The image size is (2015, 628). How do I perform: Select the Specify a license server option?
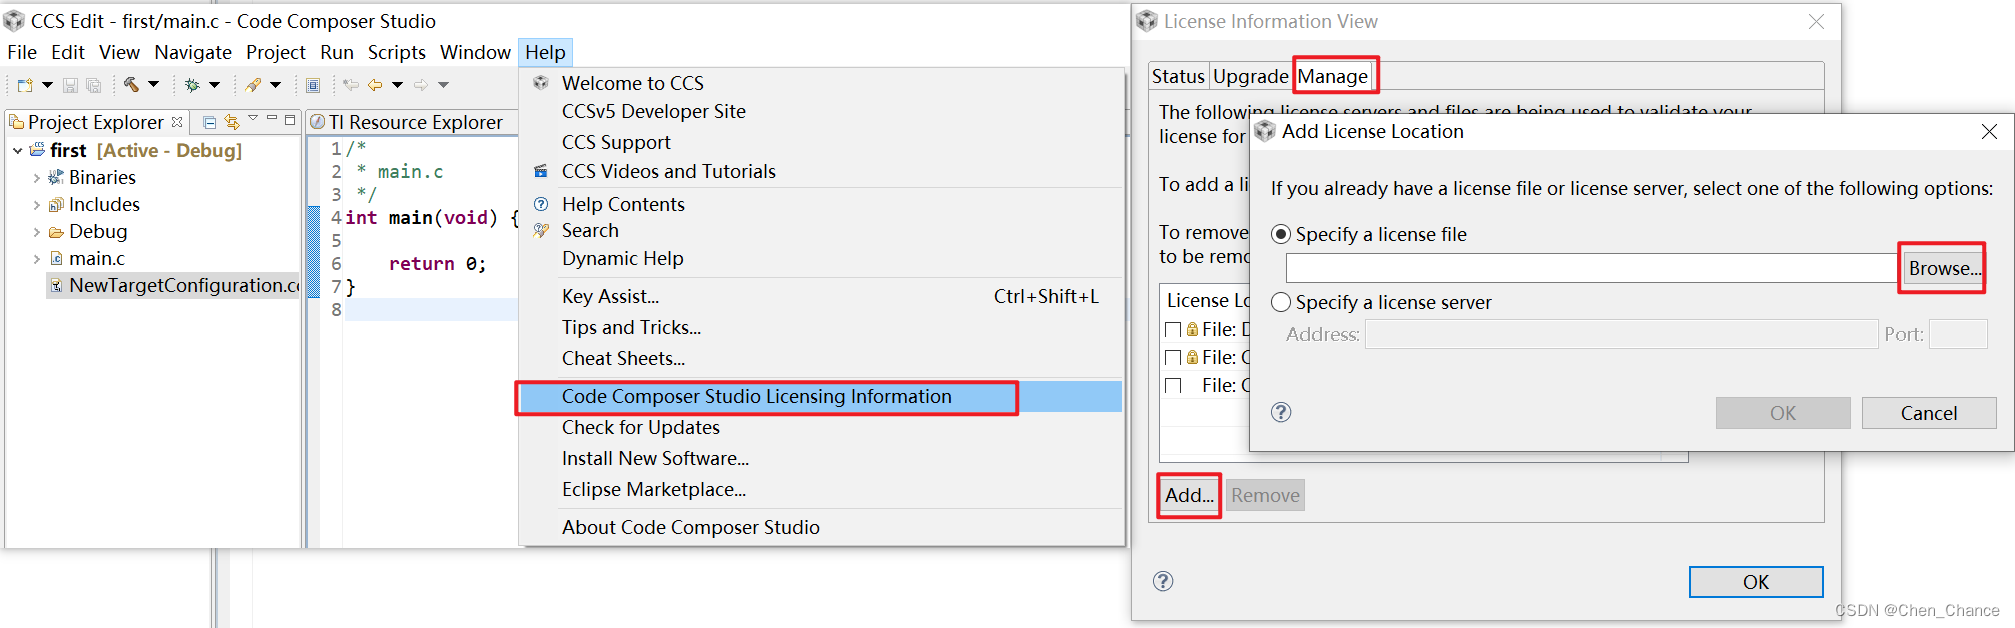click(1281, 302)
